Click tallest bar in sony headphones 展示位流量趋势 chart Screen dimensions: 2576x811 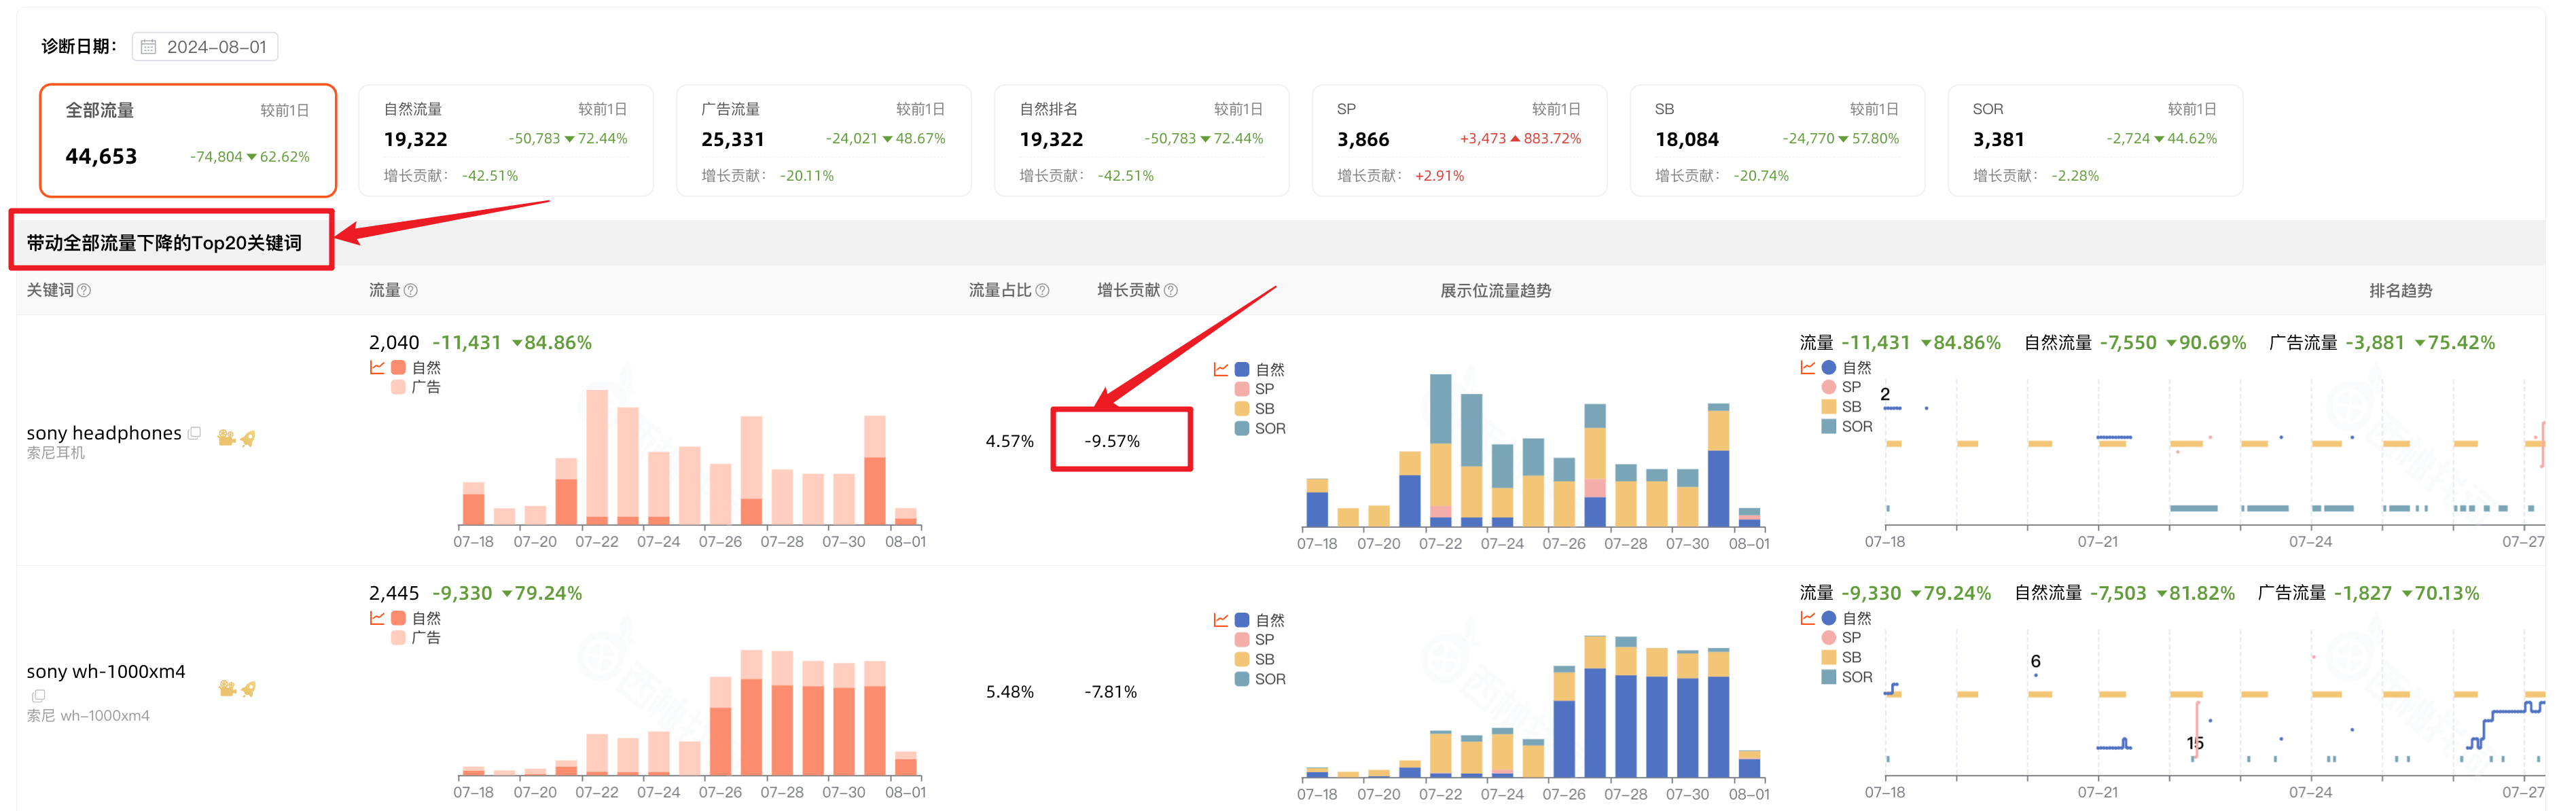coord(1440,450)
